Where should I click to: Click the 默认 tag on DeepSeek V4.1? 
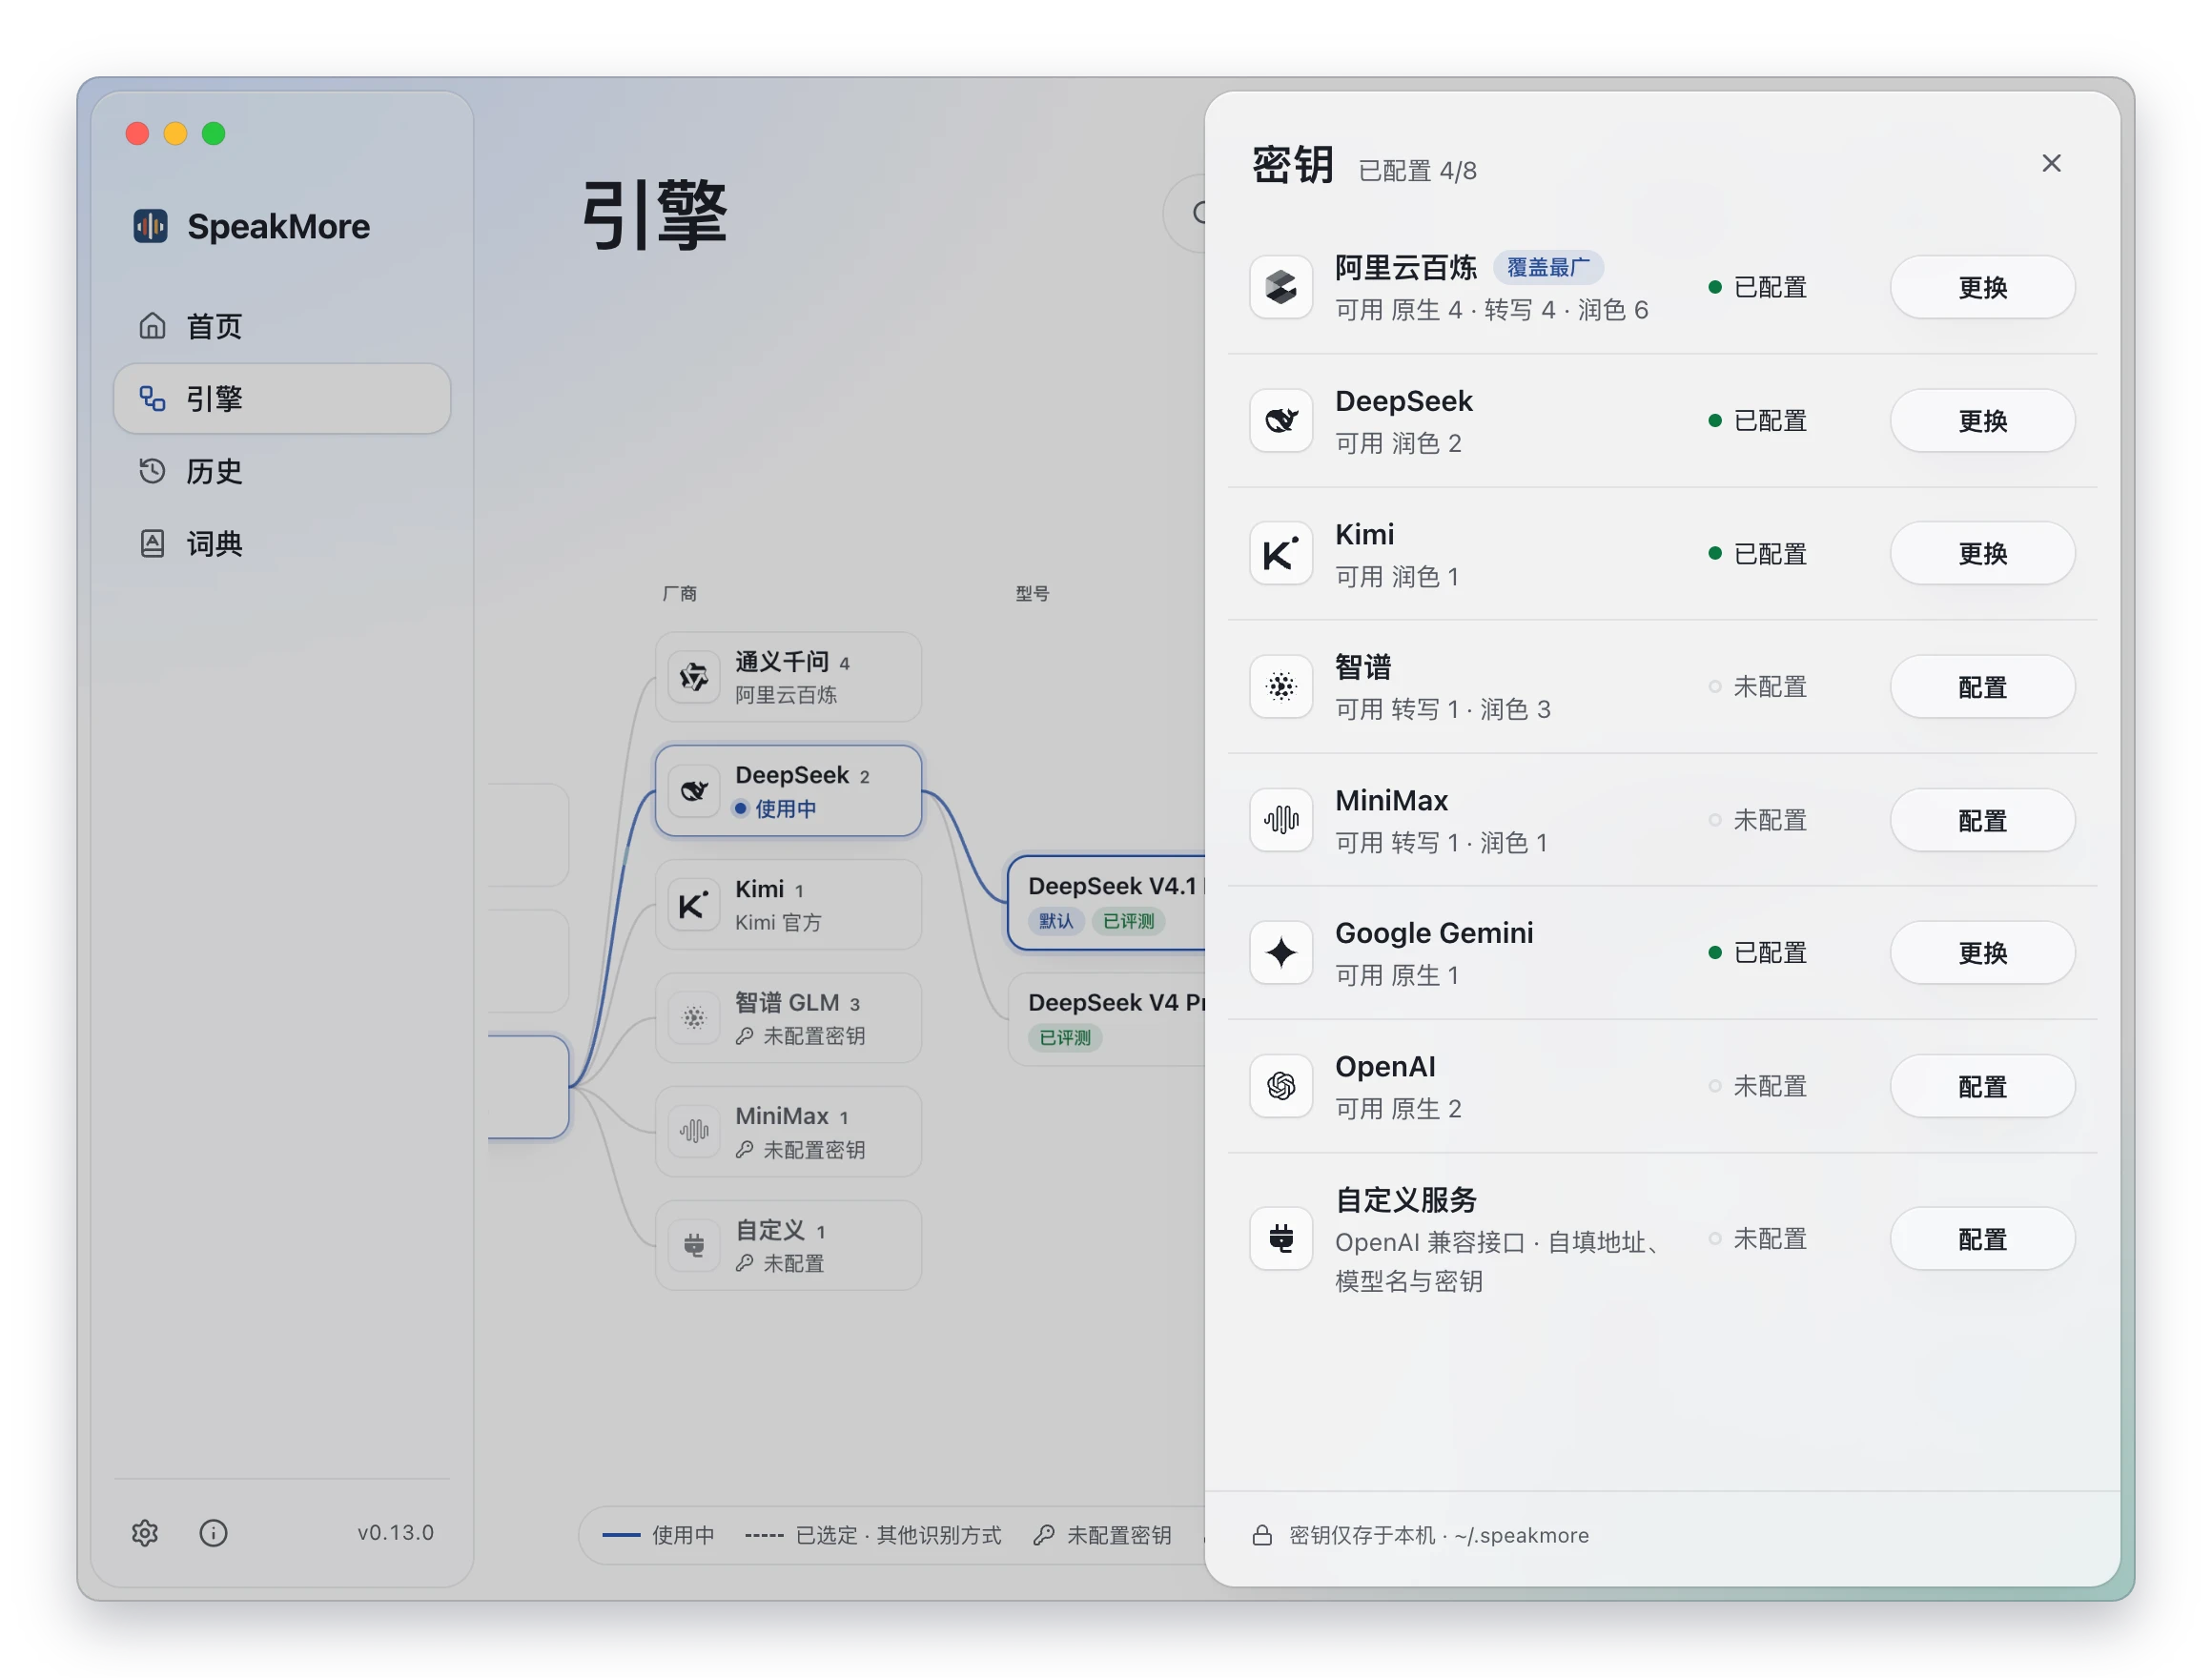click(1055, 921)
